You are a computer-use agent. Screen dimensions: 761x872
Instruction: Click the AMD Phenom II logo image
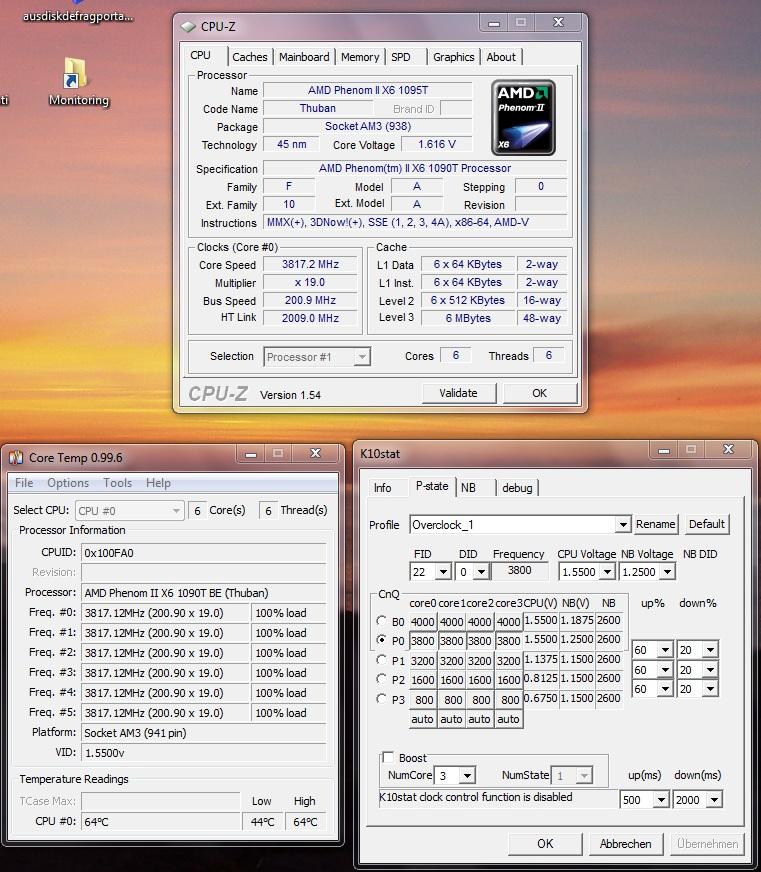(523, 117)
